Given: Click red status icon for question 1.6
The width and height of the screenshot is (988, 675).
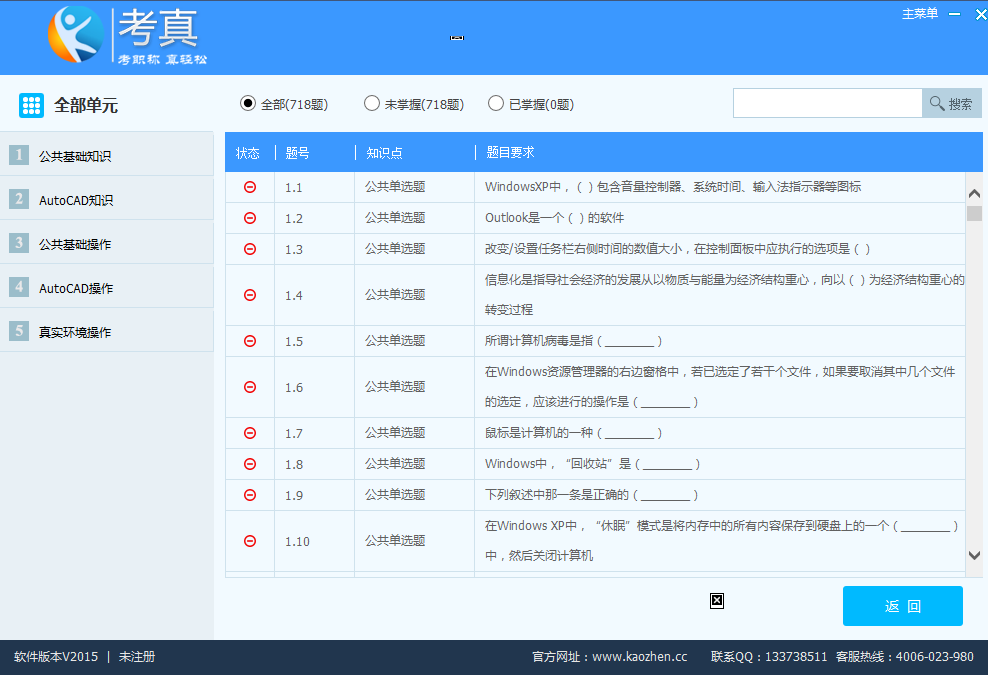Looking at the screenshot, I should coord(250,387).
